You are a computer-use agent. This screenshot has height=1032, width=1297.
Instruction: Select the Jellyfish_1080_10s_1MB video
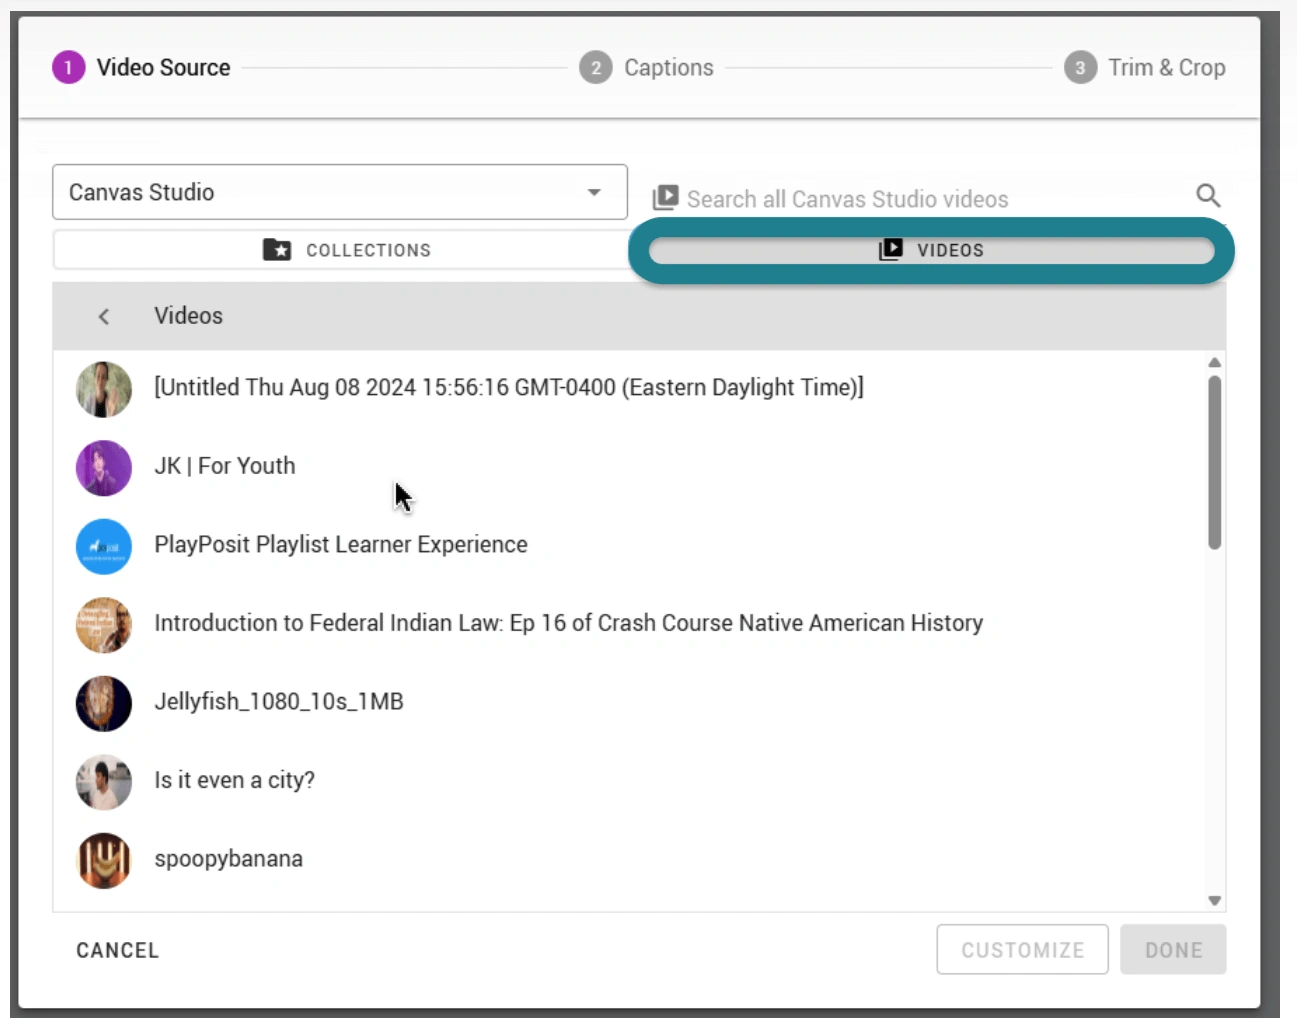coord(630,703)
